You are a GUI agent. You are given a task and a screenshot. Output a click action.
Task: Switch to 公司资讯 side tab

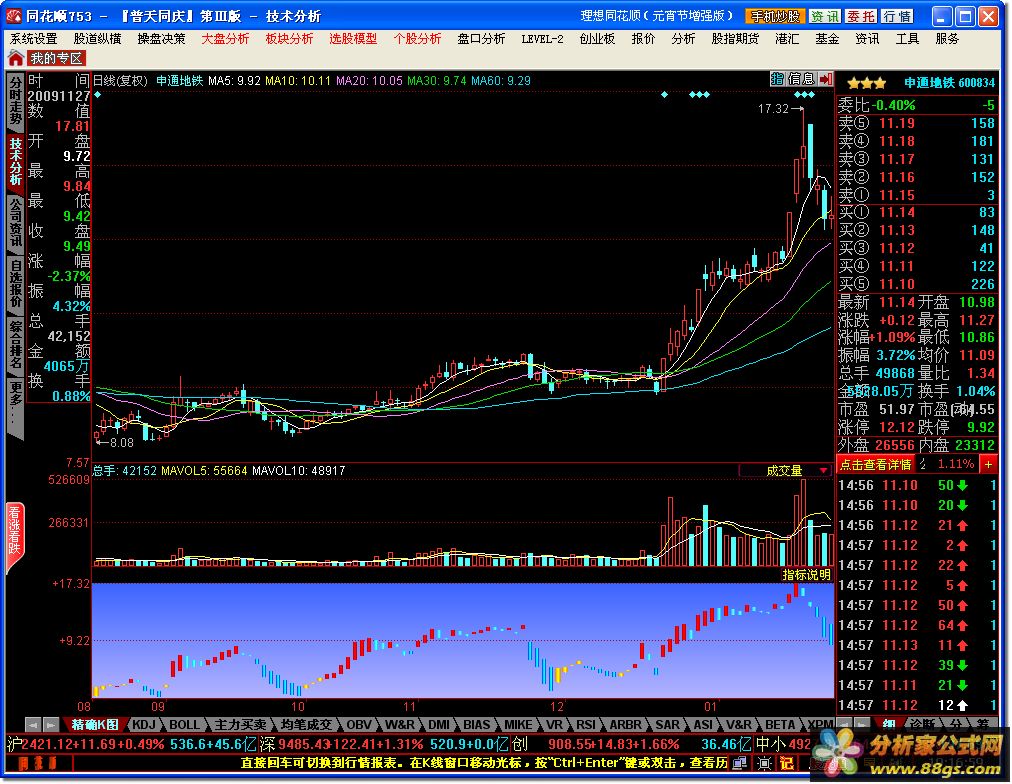pyautogui.click(x=15, y=223)
